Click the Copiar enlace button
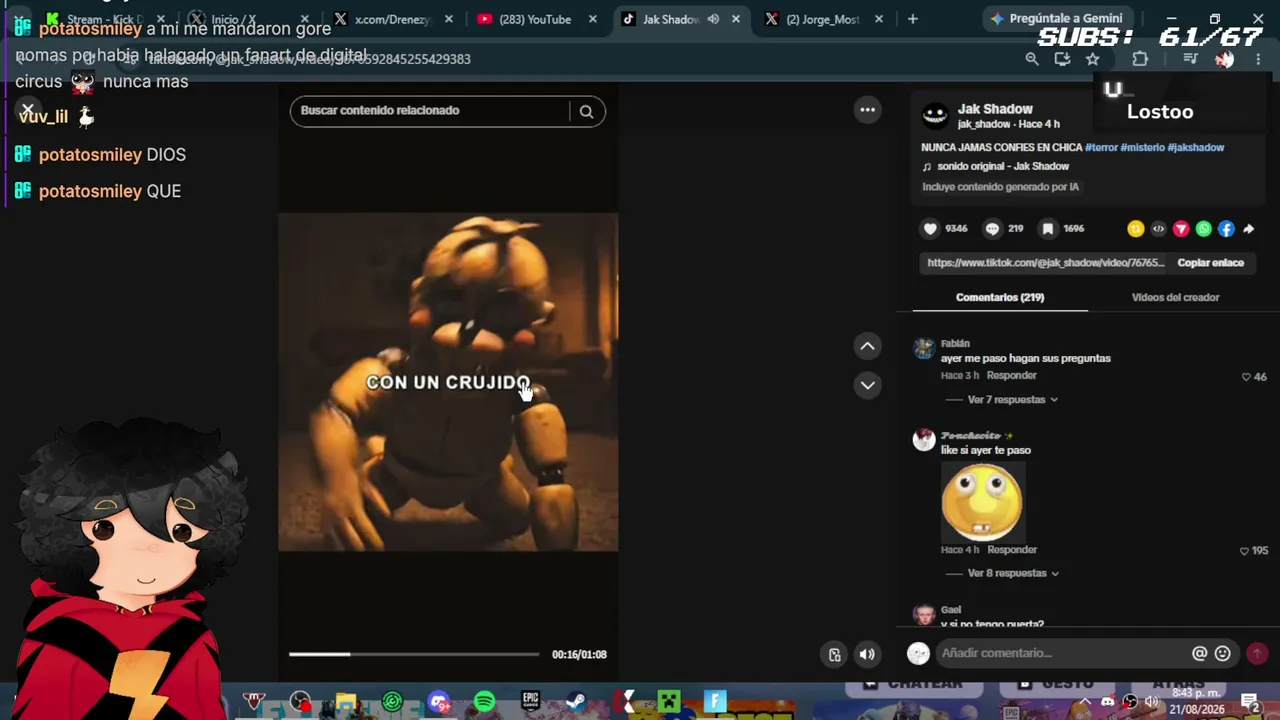Viewport: 1280px width, 720px height. [1210, 263]
